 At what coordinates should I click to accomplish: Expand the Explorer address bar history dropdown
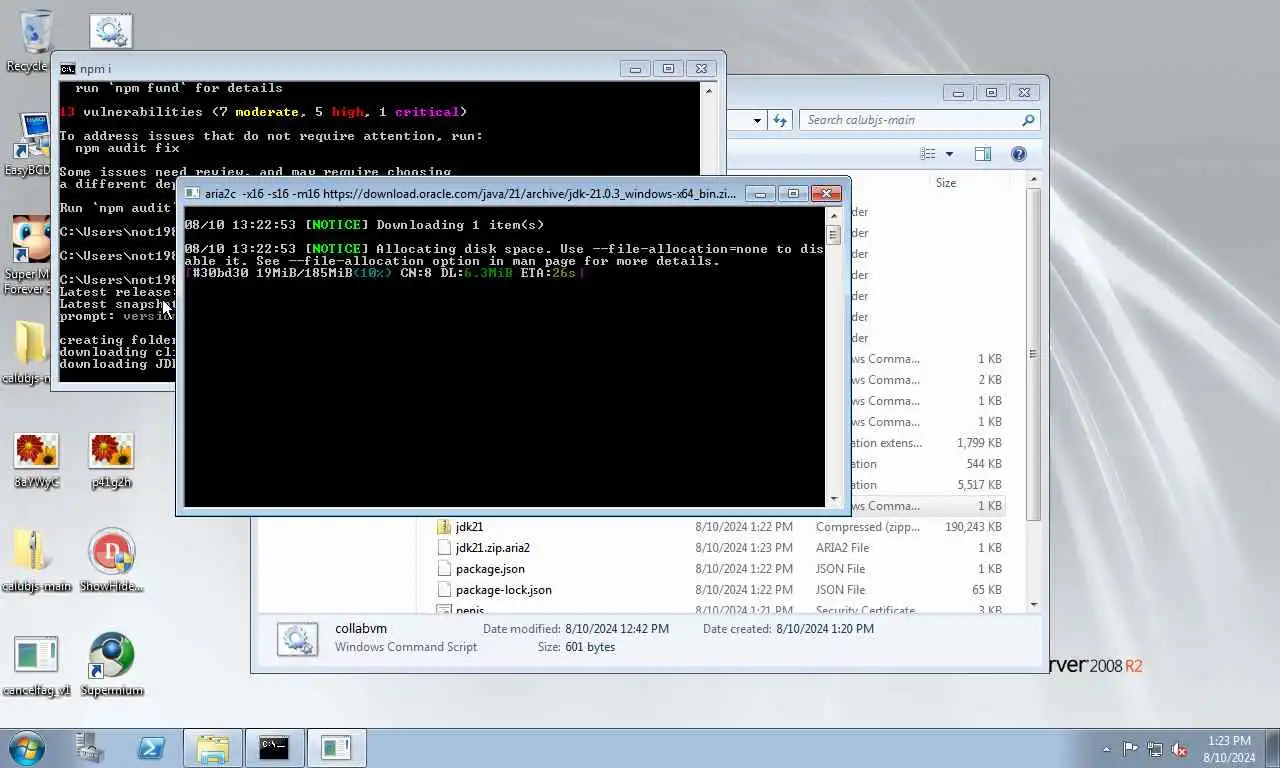coord(757,120)
